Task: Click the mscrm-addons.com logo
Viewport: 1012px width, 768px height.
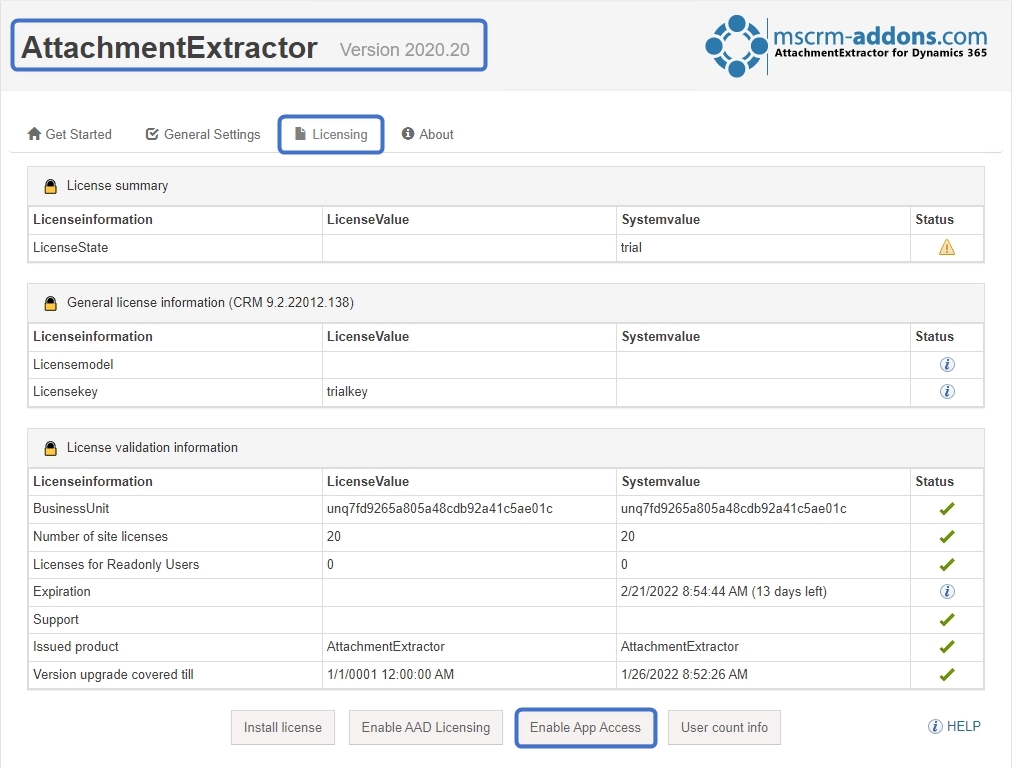Action: pyautogui.click(x=846, y=46)
